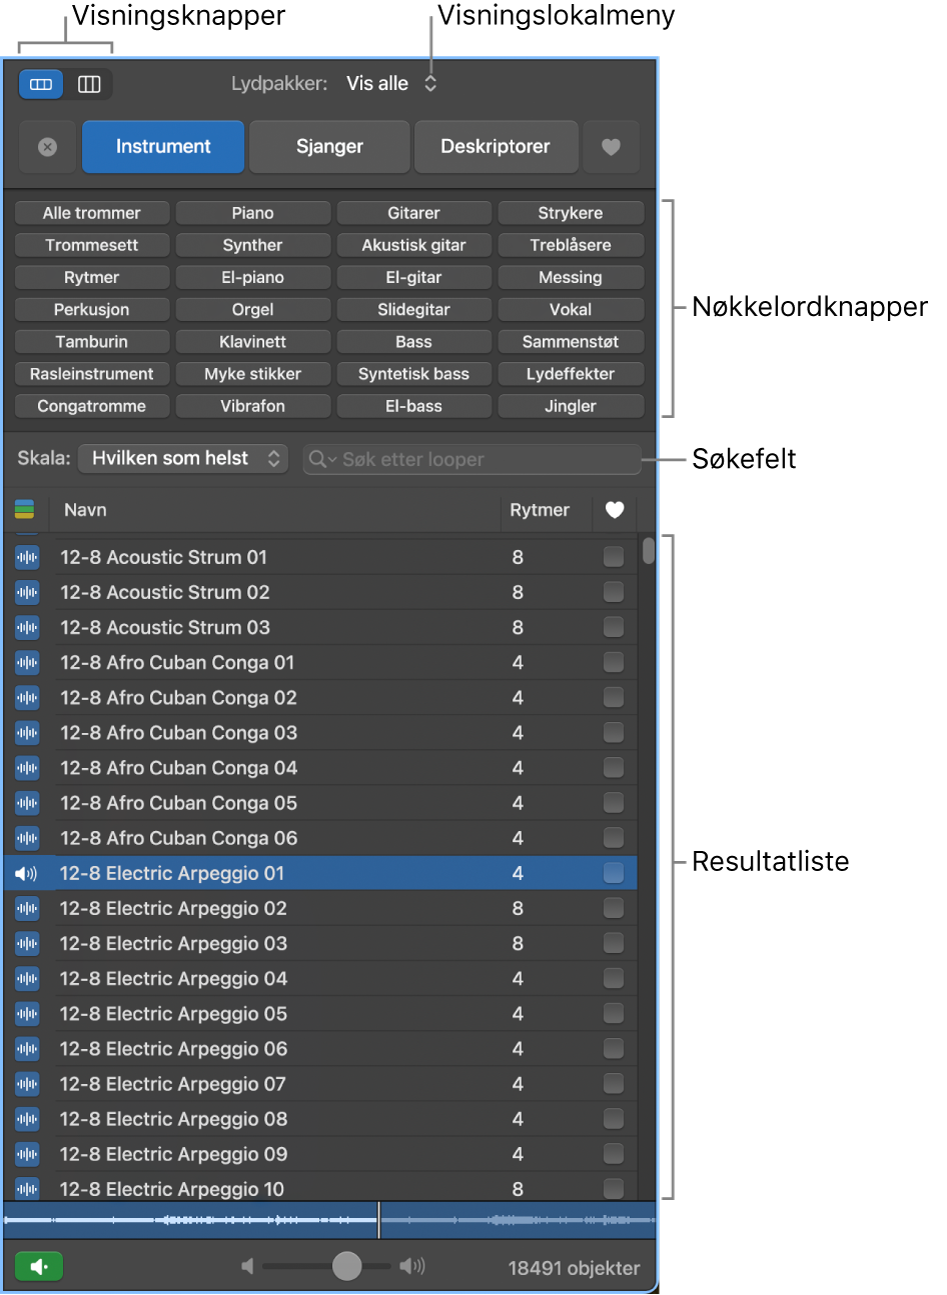The image size is (947, 1295).
Task: Switch to column view icon
Action: tap(89, 85)
